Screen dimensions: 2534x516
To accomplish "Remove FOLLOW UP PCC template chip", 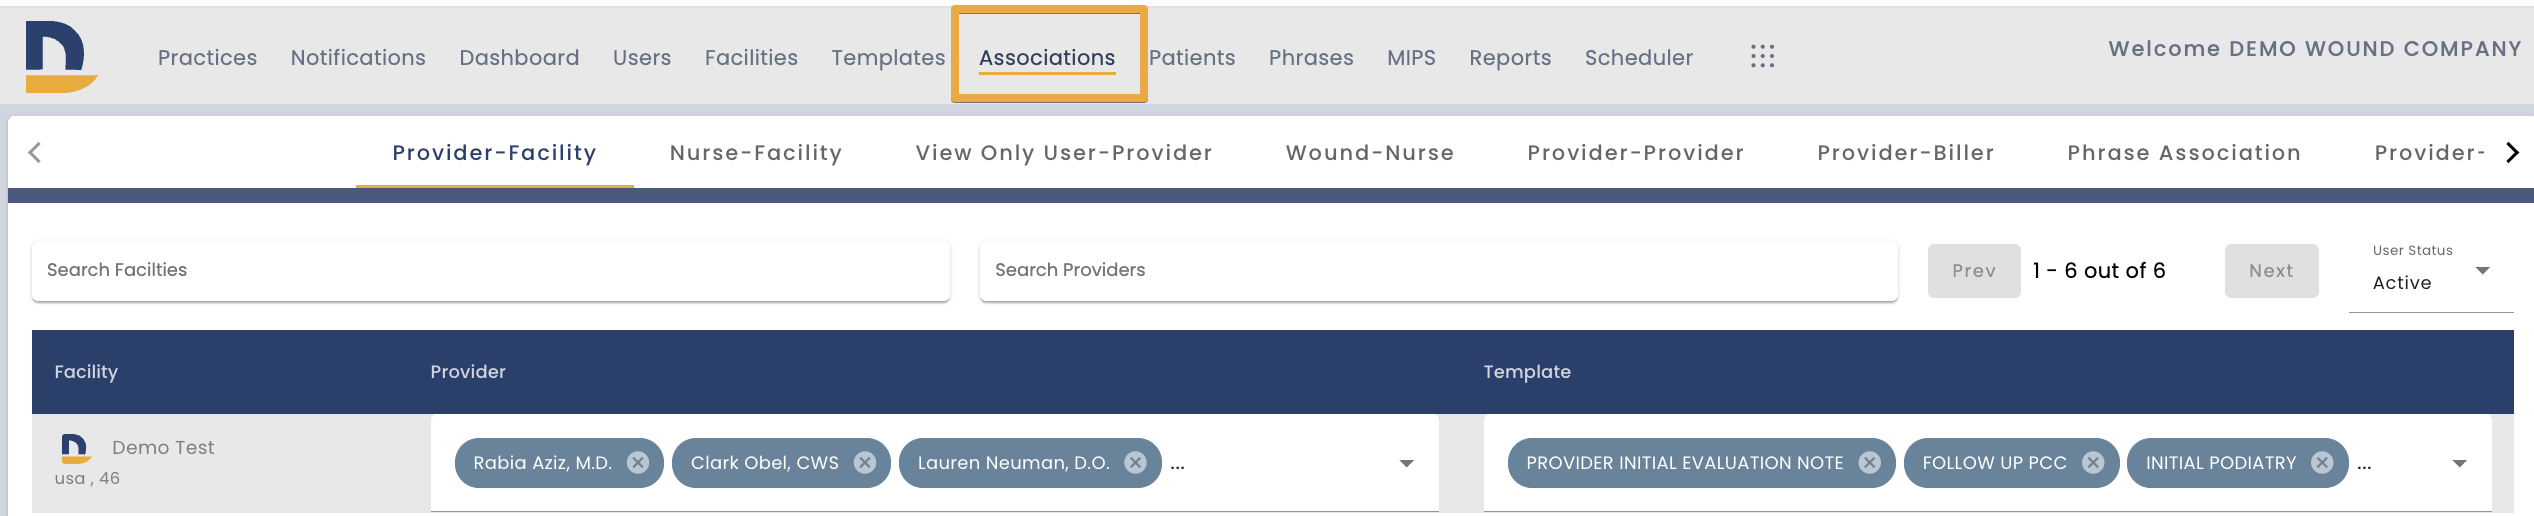I will tap(2093, 463).
